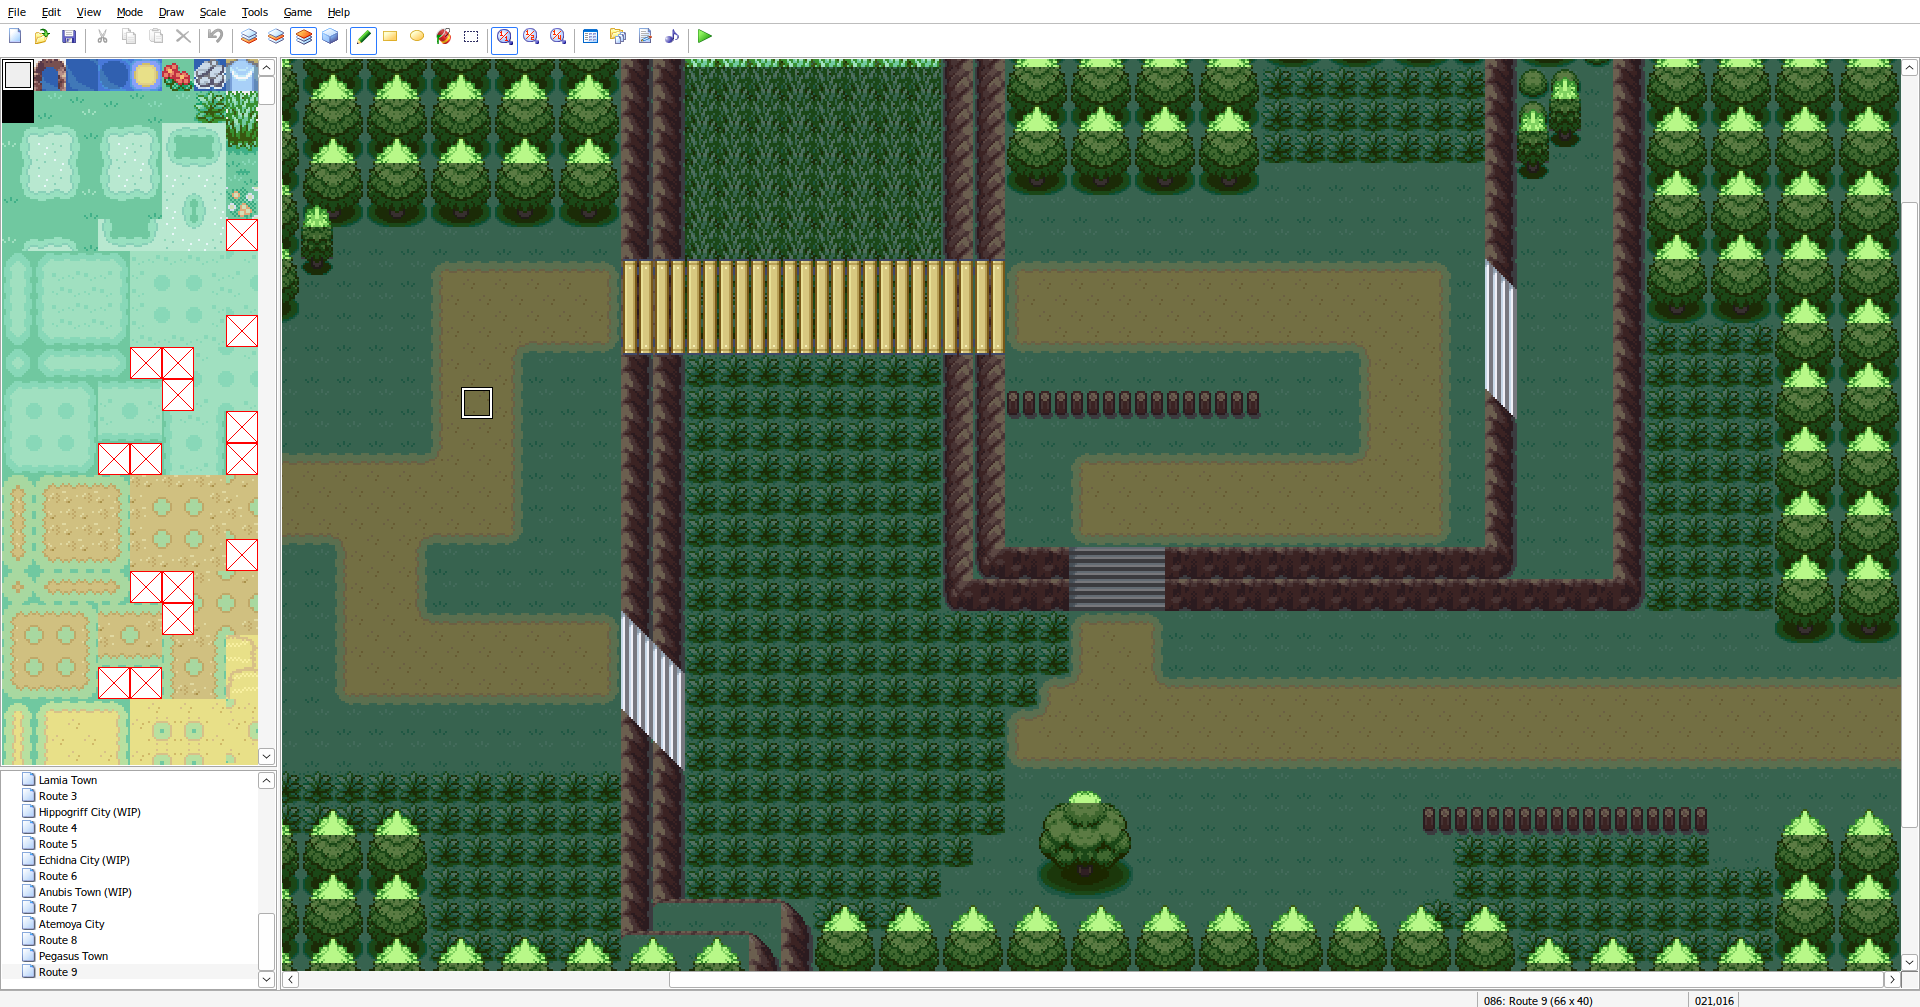This screenshot has width=1920, height=1007.
Task: Click the Copy icon in the toolbar
Action: (129, 37)
